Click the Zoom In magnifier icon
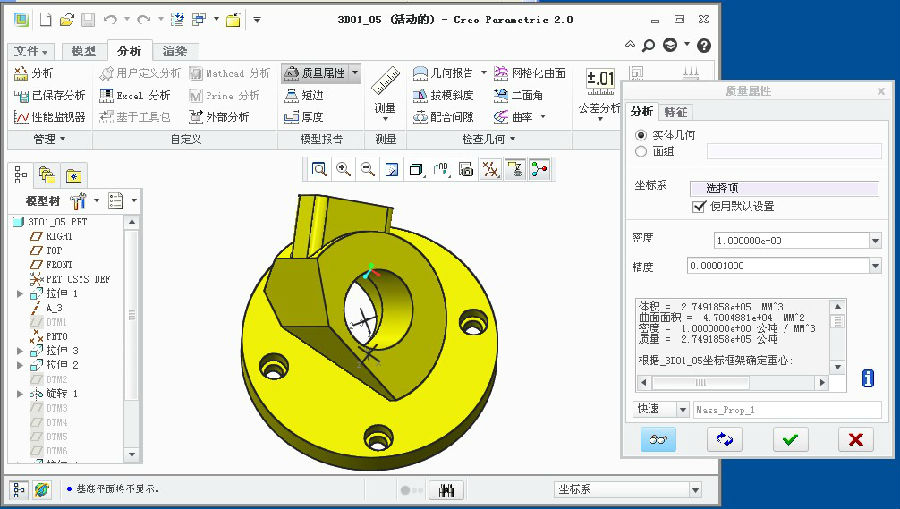900x509 pixels. [344, 170]
